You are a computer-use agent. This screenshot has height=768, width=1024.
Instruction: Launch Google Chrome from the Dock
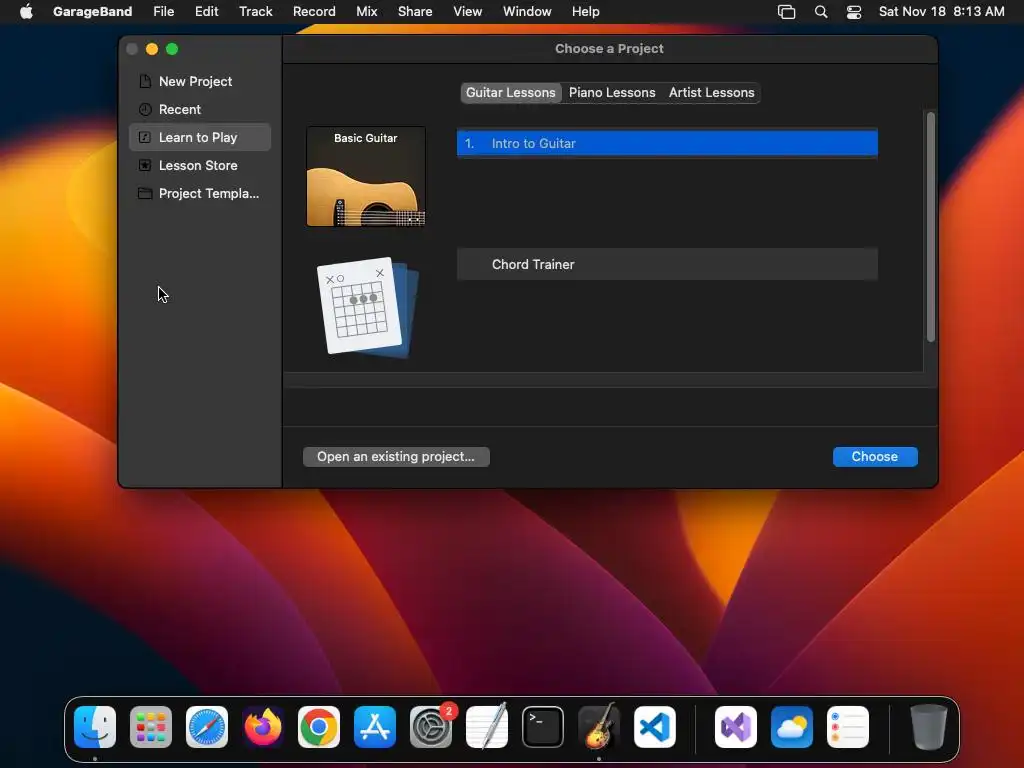[319, 727]
